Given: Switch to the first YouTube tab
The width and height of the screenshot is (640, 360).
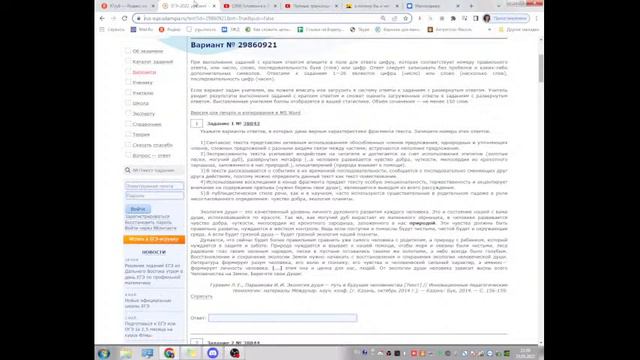Looking at the screenshot, I should (x=250, y=6).
